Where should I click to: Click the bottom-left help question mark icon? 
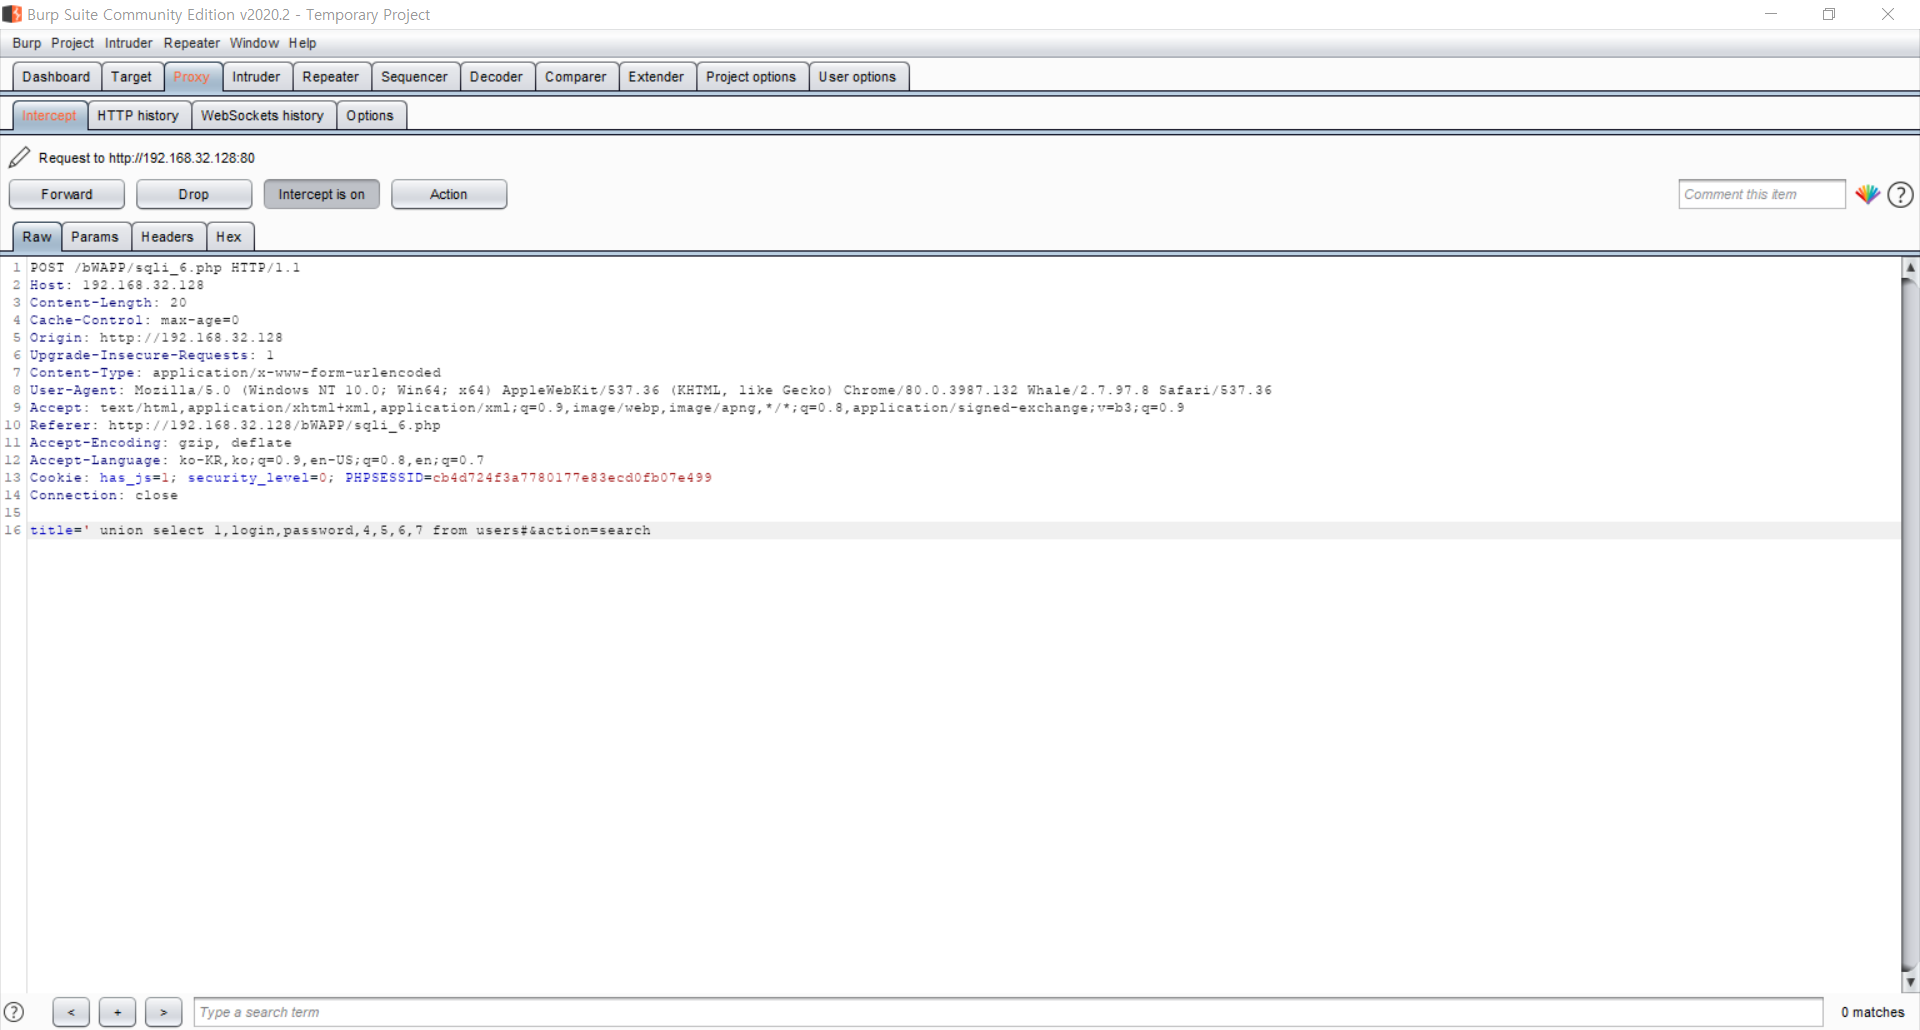14,1012
